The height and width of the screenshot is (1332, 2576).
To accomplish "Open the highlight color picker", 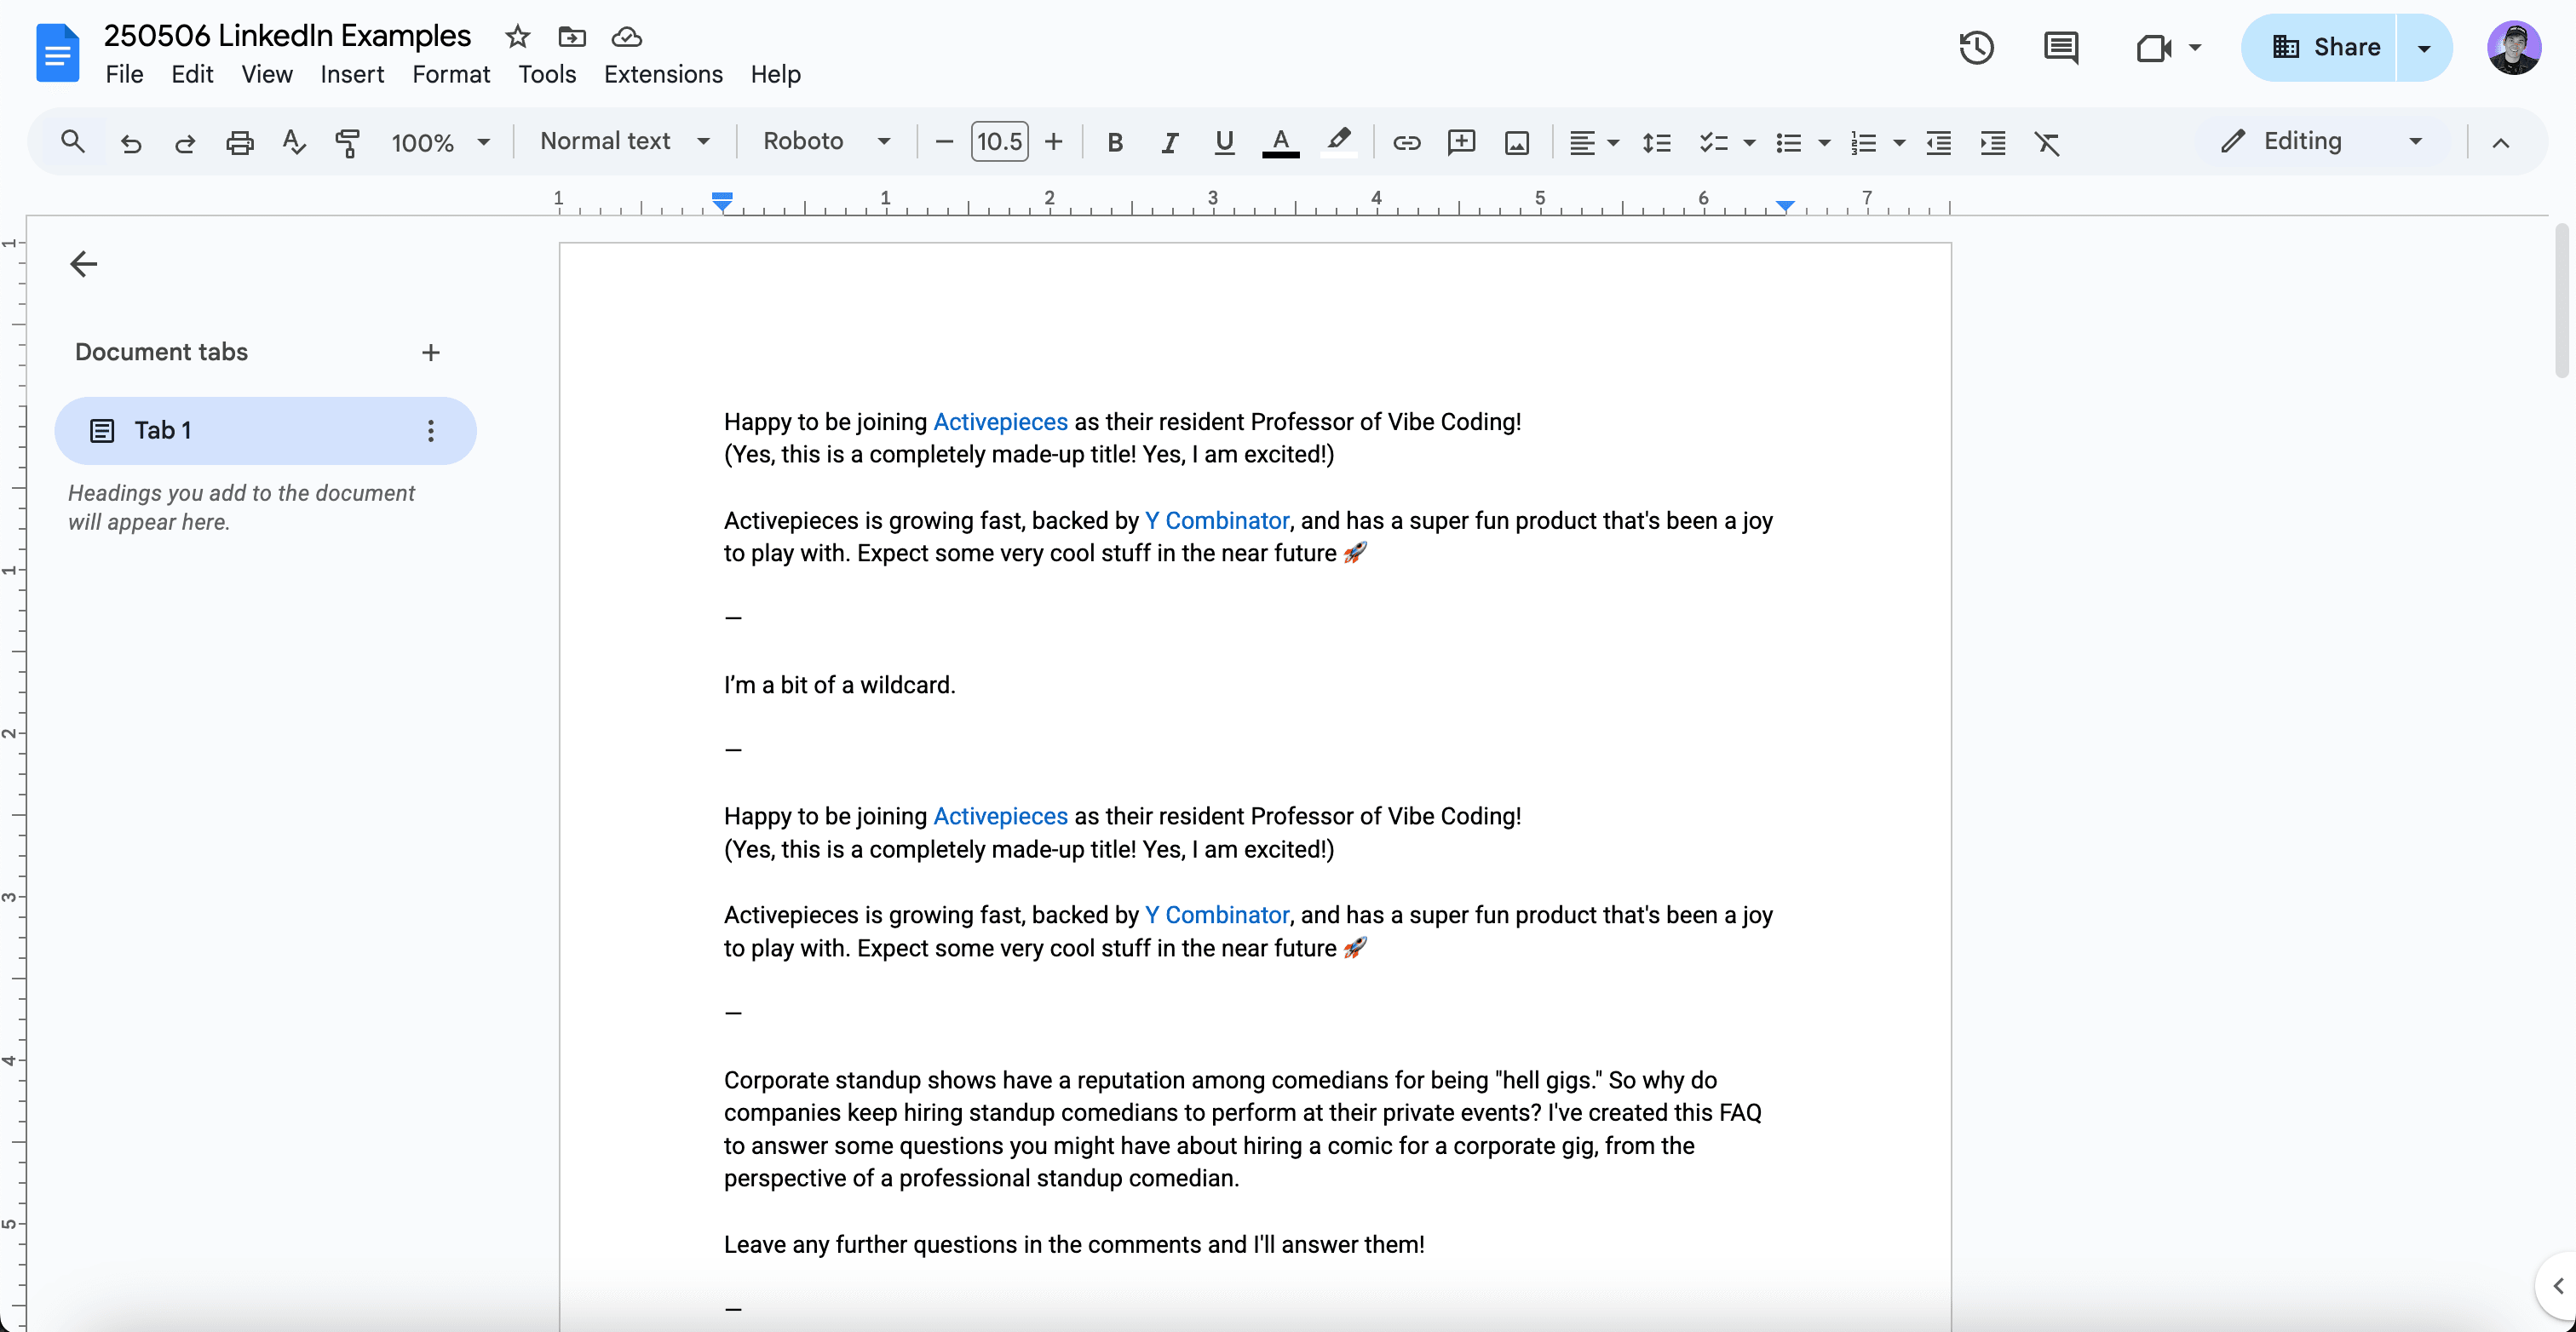I will click(1338, 142).
